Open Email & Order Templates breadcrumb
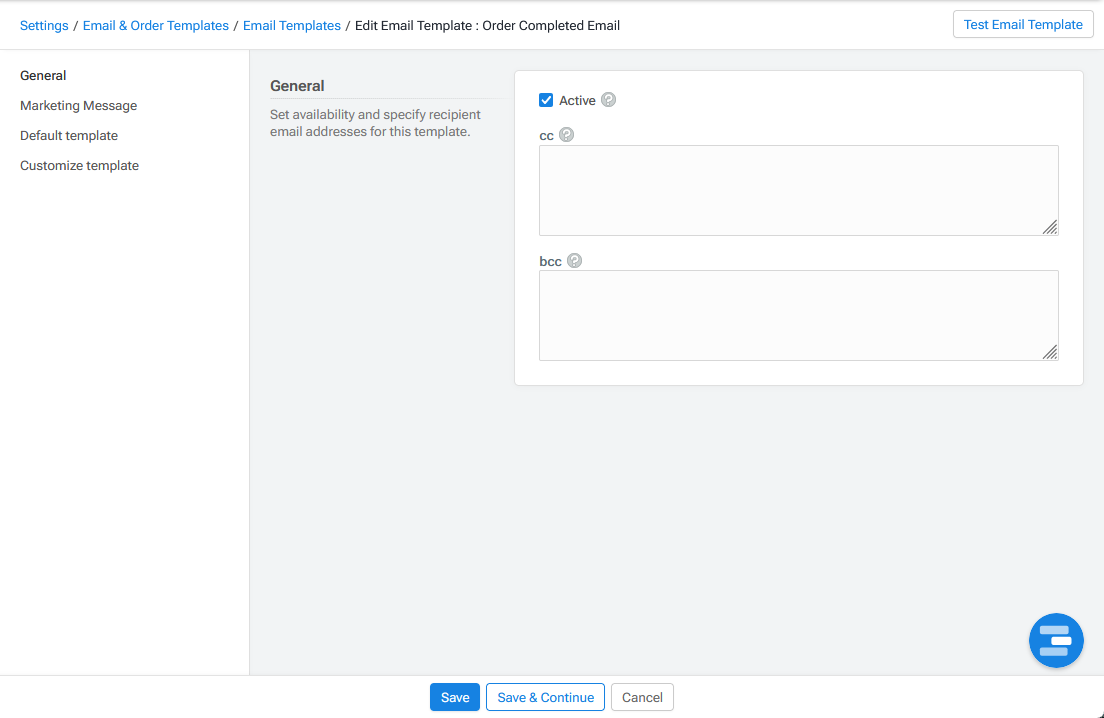 pyautogui.click(x=156, y=25)
